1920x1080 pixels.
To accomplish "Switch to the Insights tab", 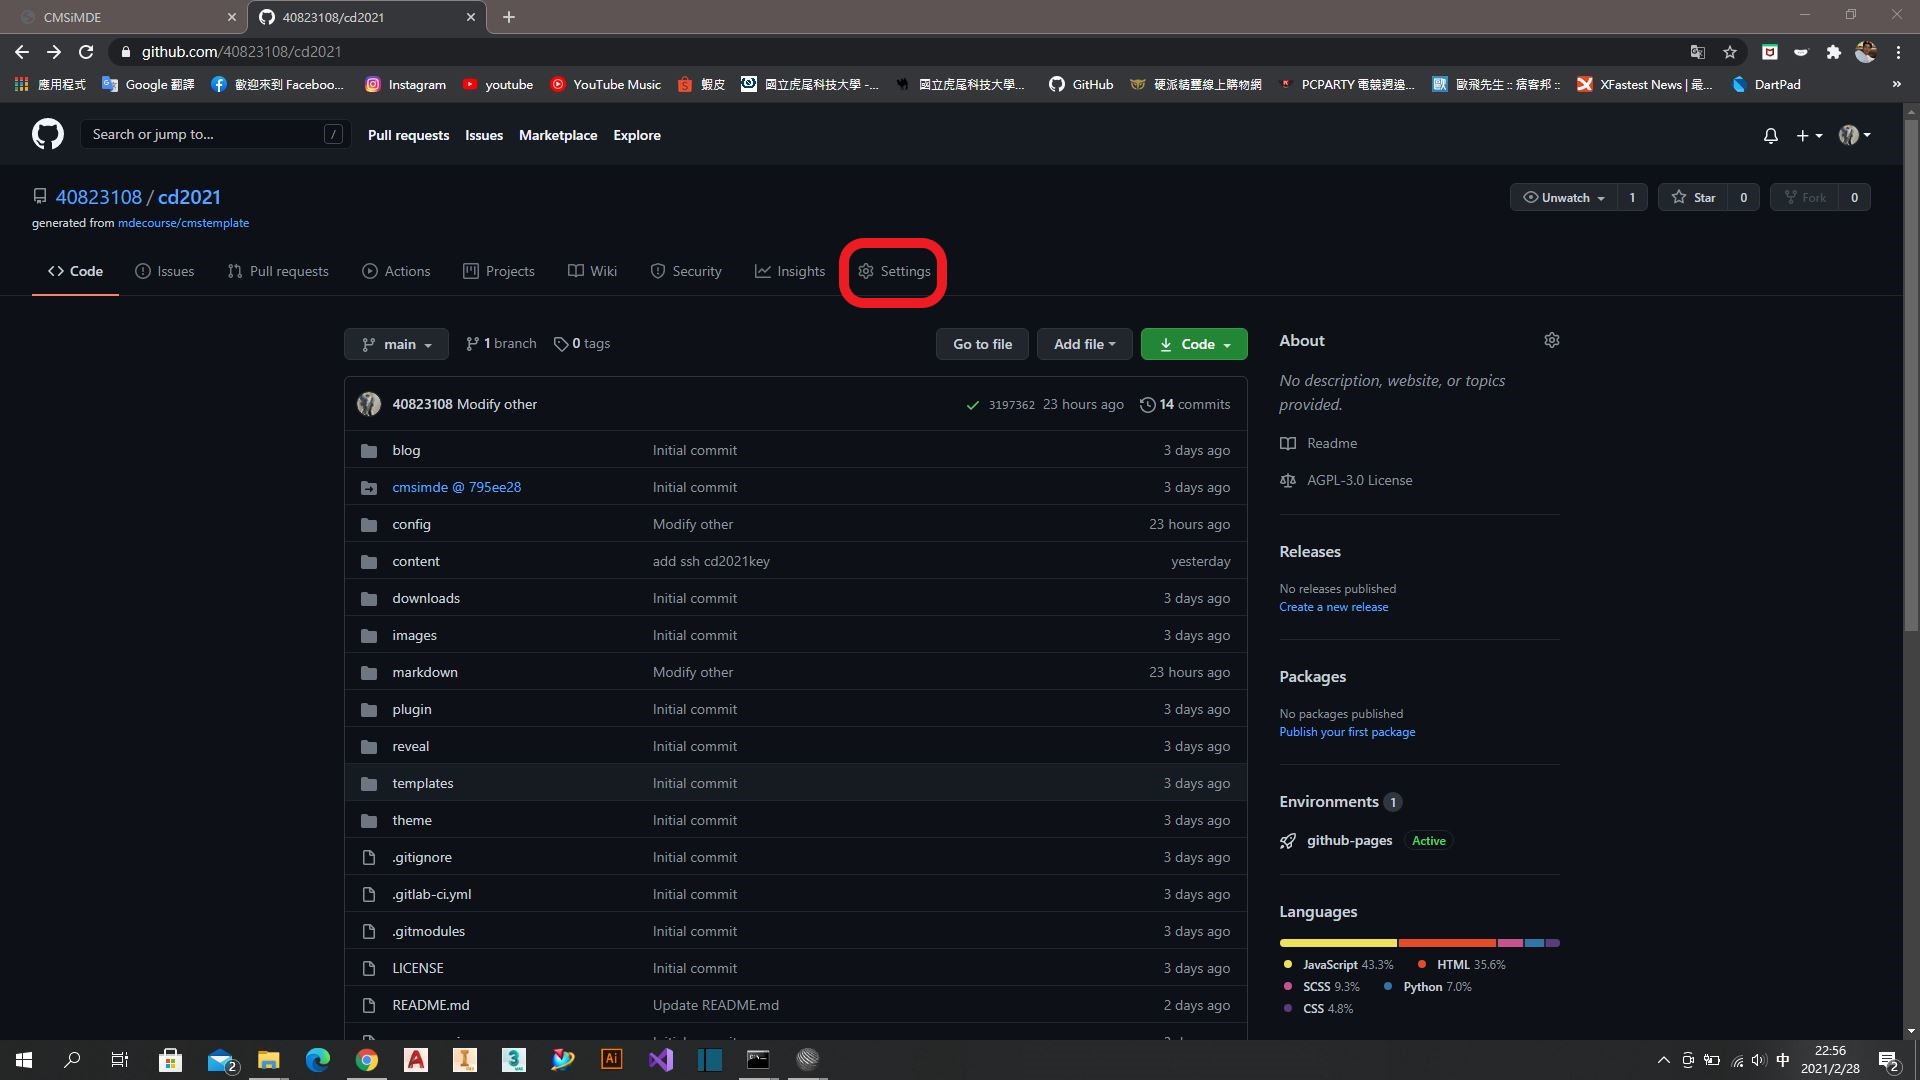I will (x=790, y=271).
